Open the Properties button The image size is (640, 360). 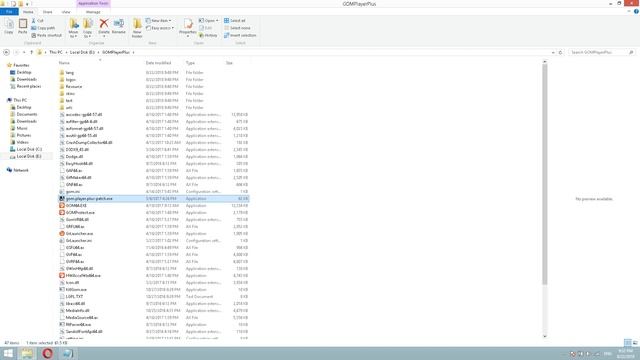188,28
